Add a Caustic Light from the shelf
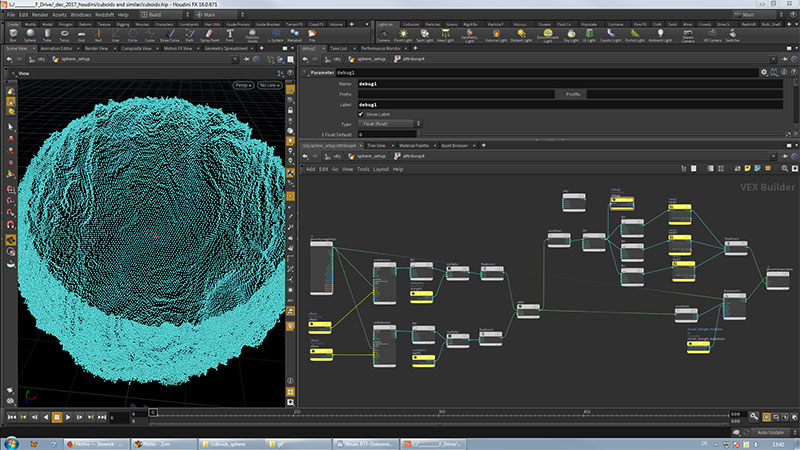Image resolution: width=800 pixels, height=450 pixels. pyautogui.click(x=610, y=35)
